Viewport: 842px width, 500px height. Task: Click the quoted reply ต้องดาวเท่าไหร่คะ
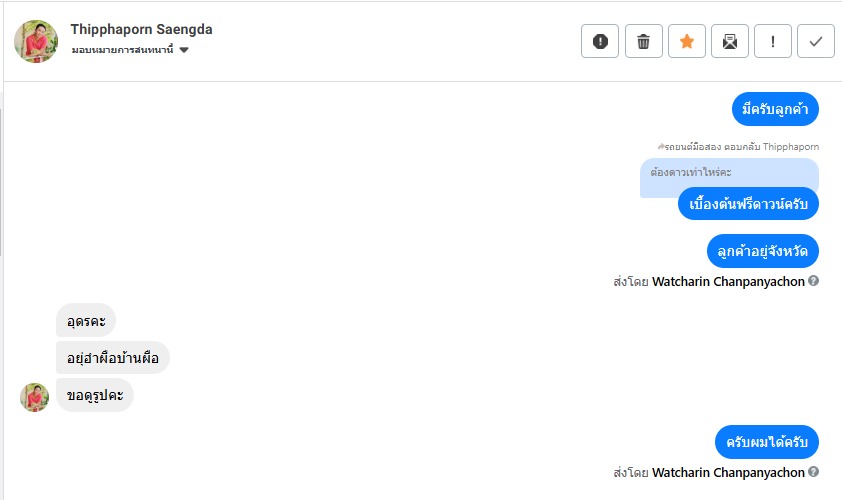691,172
